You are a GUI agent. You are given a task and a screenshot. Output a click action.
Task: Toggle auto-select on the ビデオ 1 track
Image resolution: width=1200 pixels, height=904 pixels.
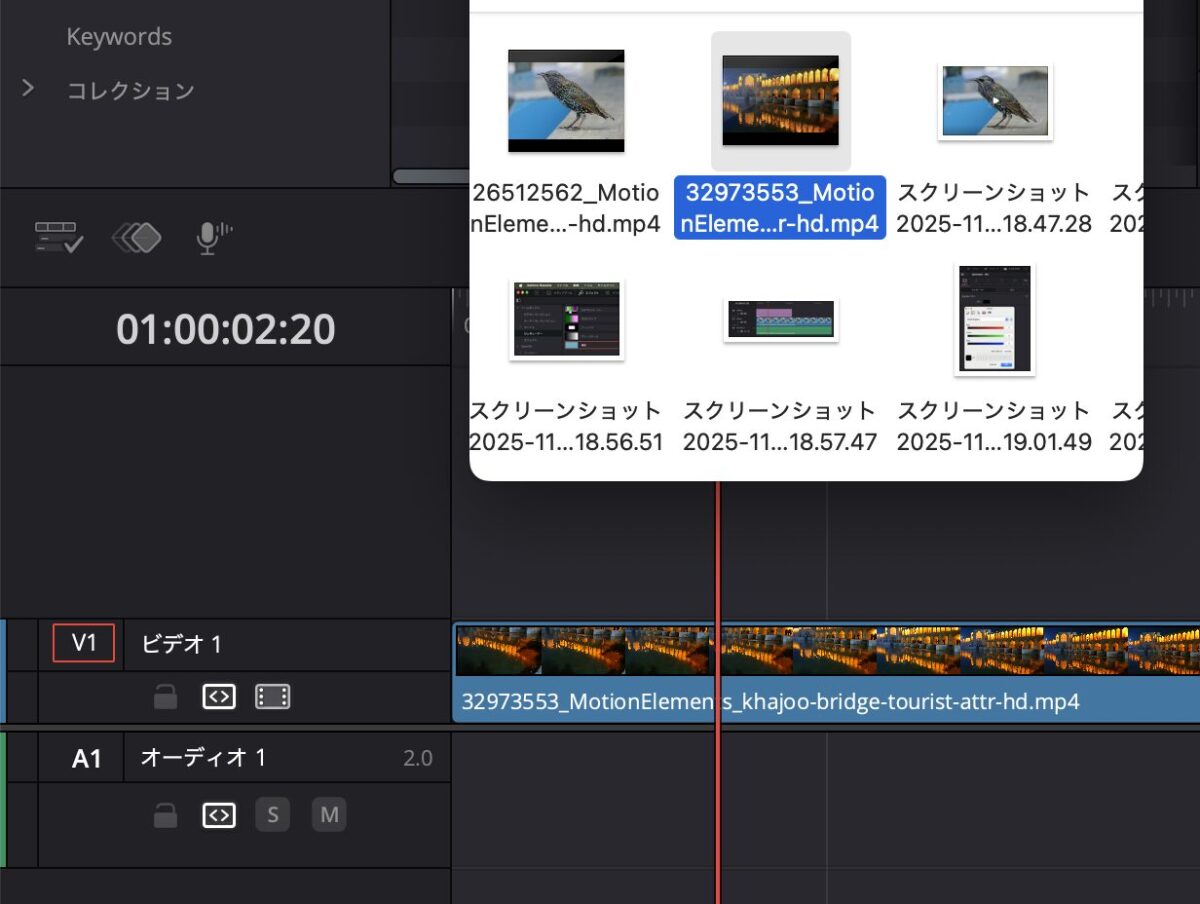tap(219, 697)
